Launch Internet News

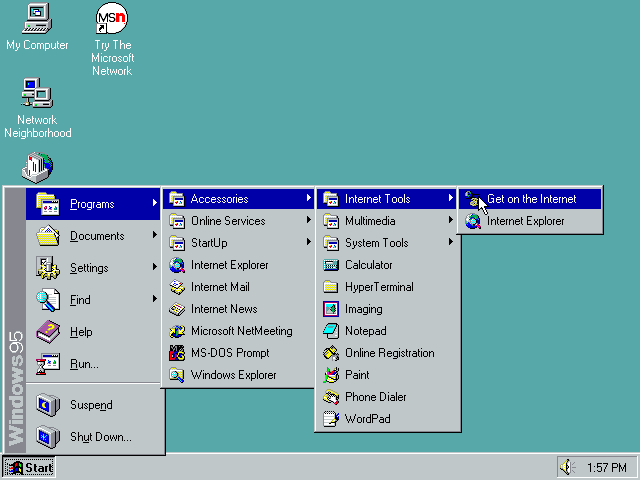[x=238, y=309]
